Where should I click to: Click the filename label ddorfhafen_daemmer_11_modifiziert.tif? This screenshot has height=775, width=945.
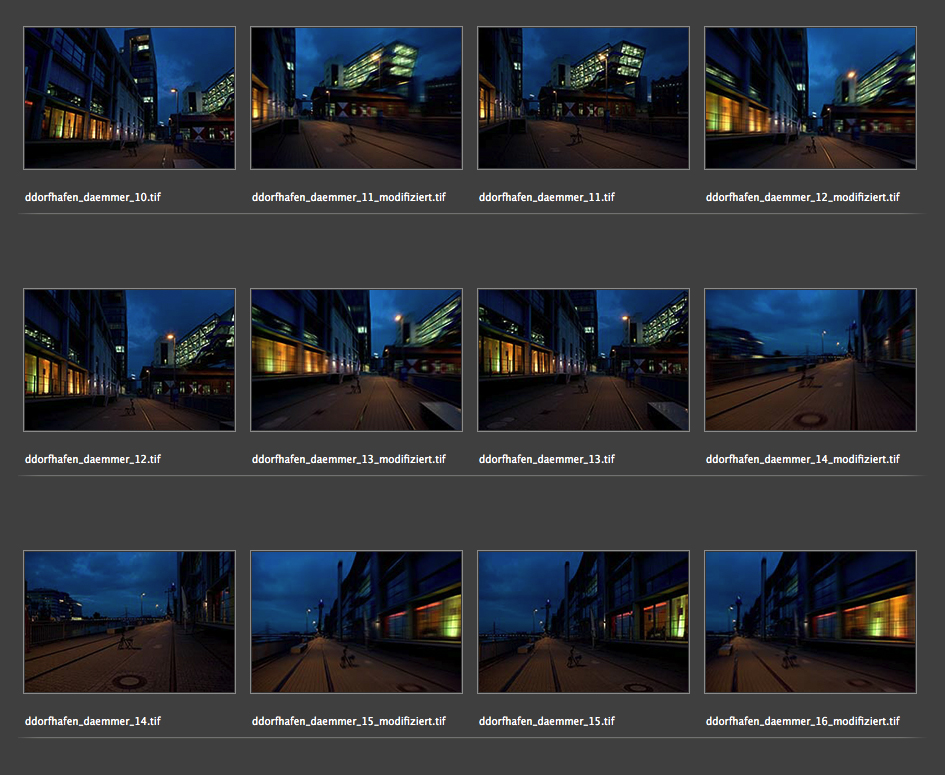click(348, 197)
